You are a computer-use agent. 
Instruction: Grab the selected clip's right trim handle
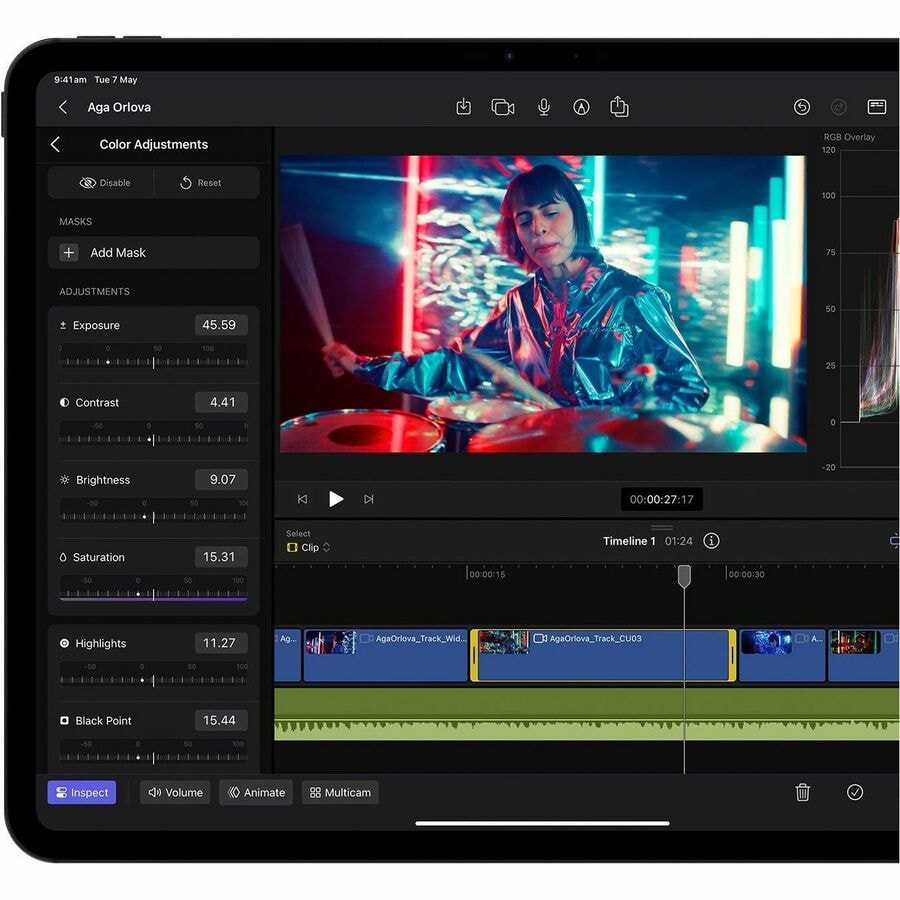732,655
